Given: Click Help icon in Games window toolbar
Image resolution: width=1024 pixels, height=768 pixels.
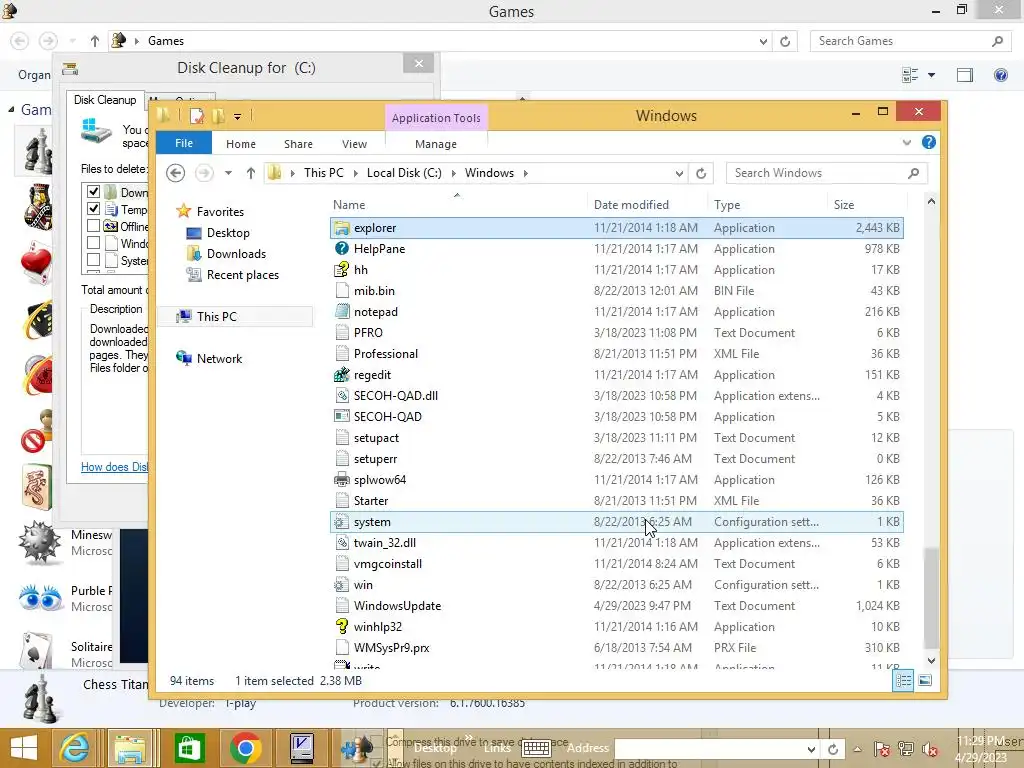Looking at the screenshot, I should (x=1000, y=75).
